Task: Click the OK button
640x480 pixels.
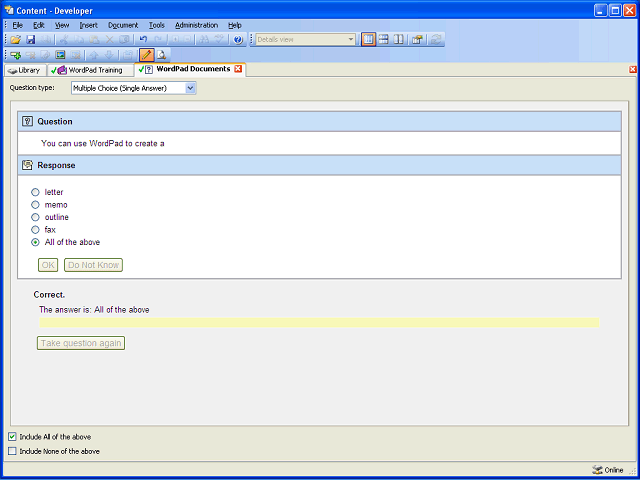Action: pyautogui.click(x=48, y=265)
